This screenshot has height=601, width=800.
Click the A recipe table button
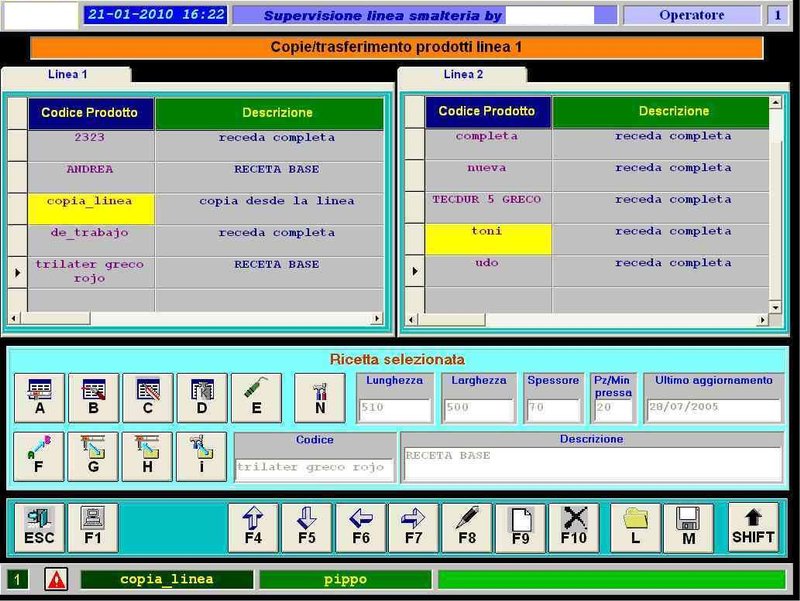point(39,398)
